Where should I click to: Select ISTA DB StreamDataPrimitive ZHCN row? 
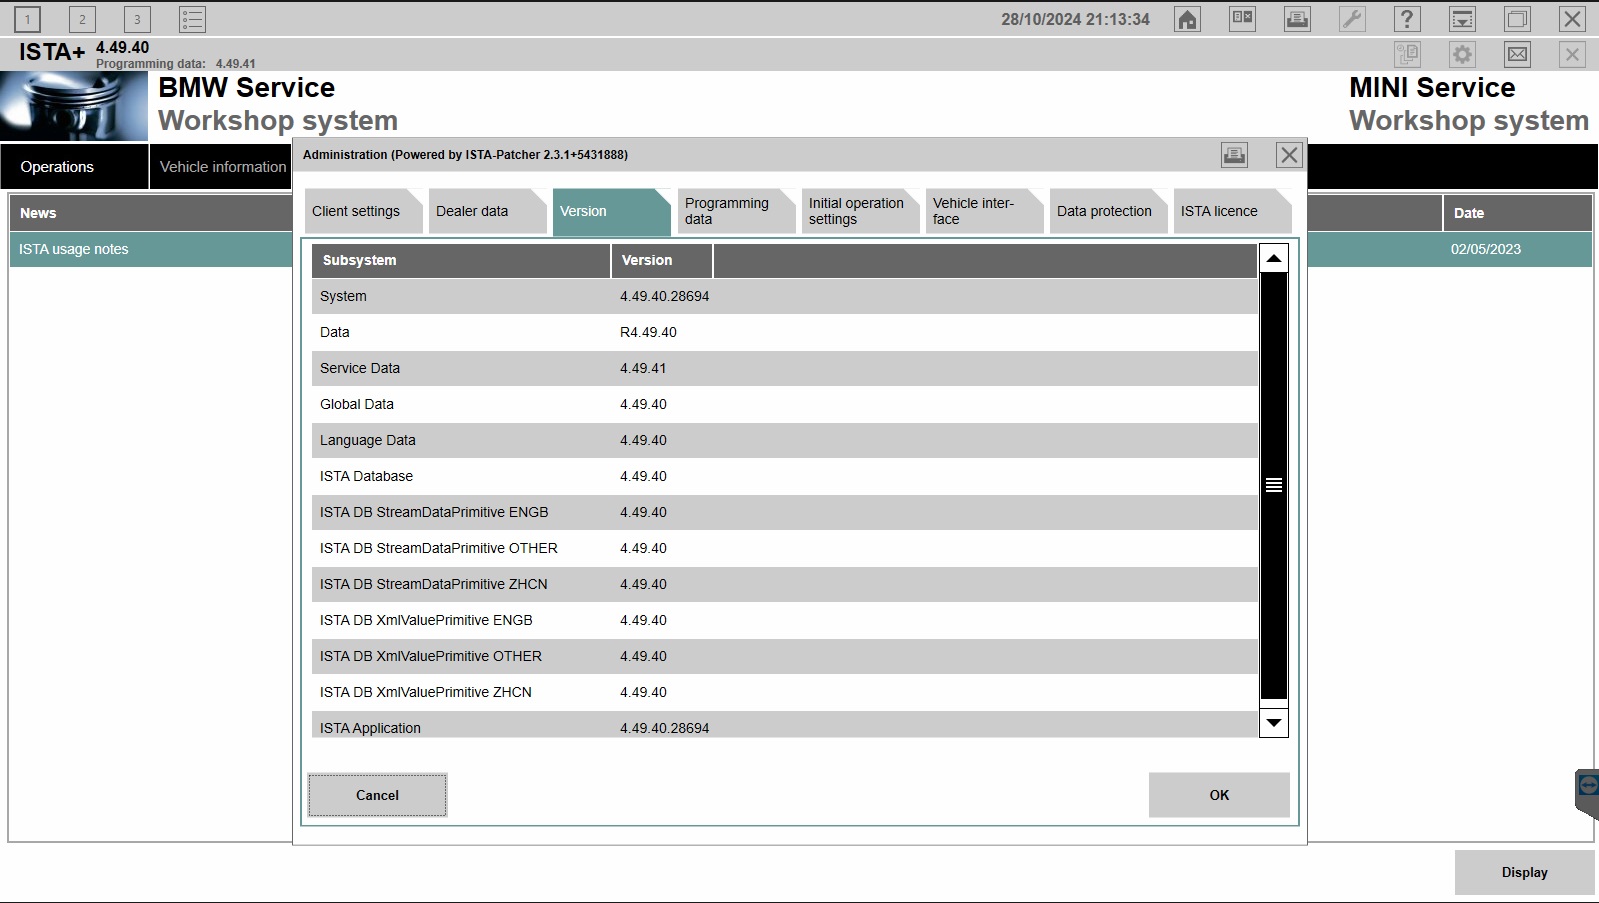[x=784, y=584]
